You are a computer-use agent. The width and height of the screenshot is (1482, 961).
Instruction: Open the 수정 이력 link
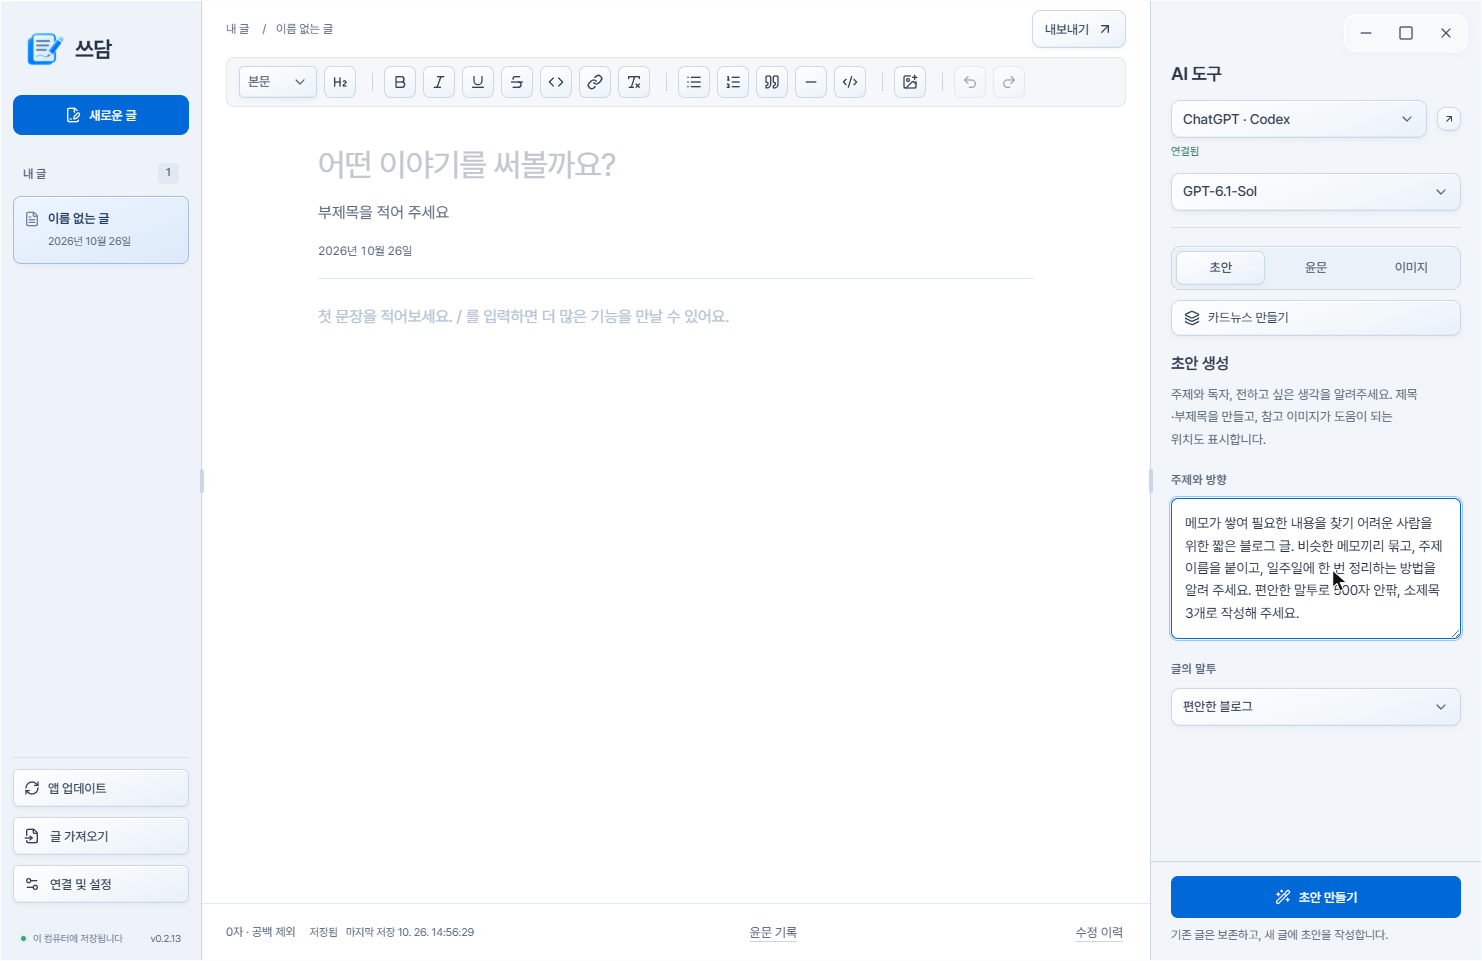1099,932
